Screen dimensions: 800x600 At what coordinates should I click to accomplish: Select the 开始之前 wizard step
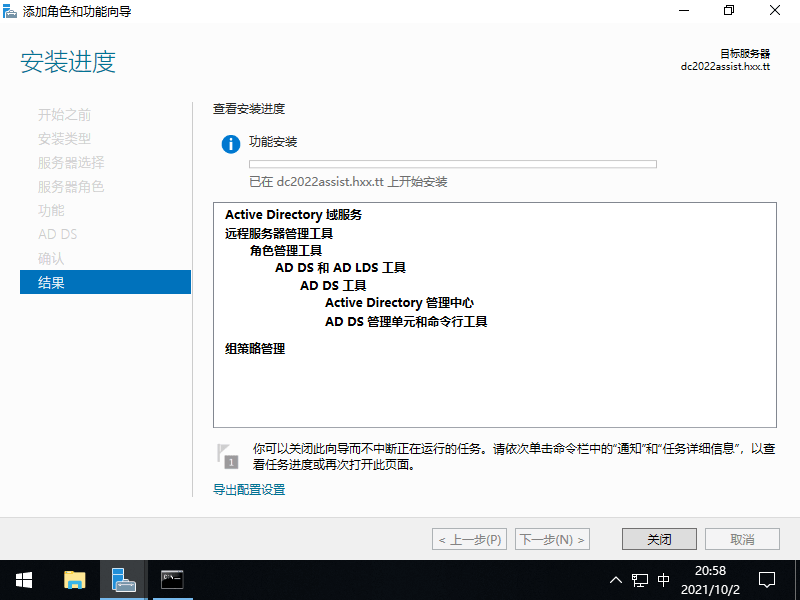64,115
